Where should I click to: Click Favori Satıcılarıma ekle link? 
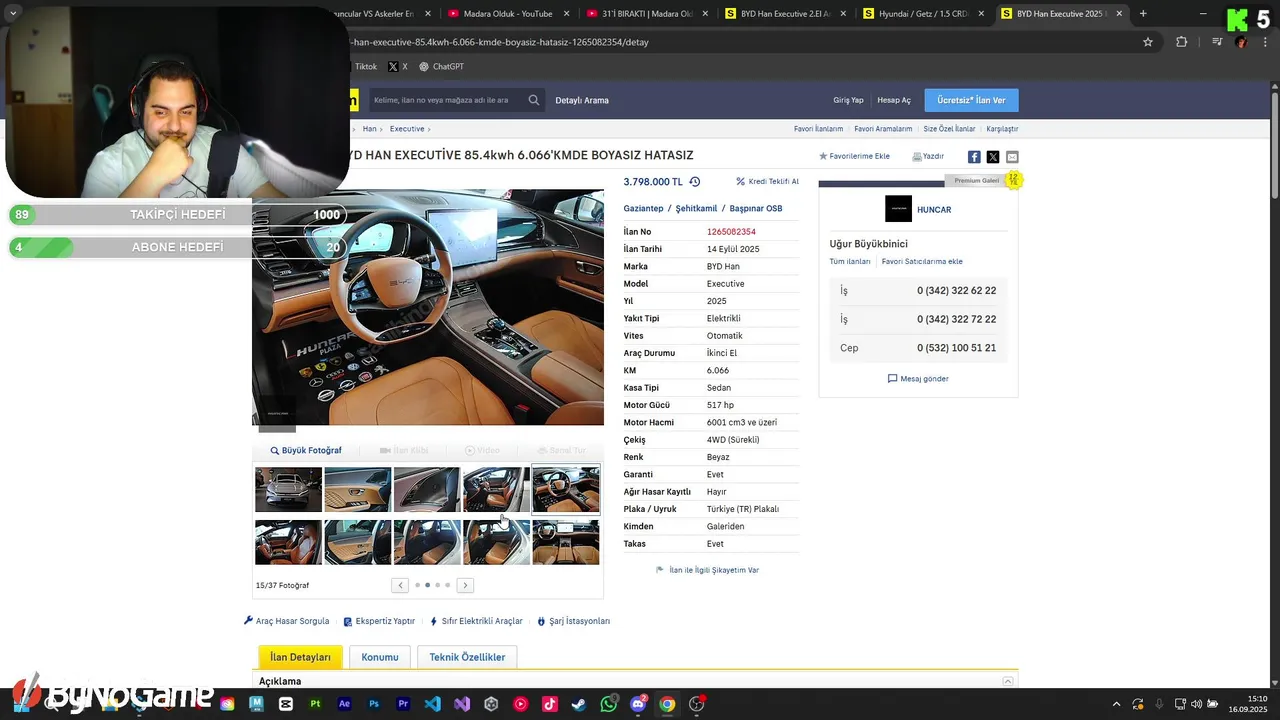pyautogui.click(x=922, y=262)
